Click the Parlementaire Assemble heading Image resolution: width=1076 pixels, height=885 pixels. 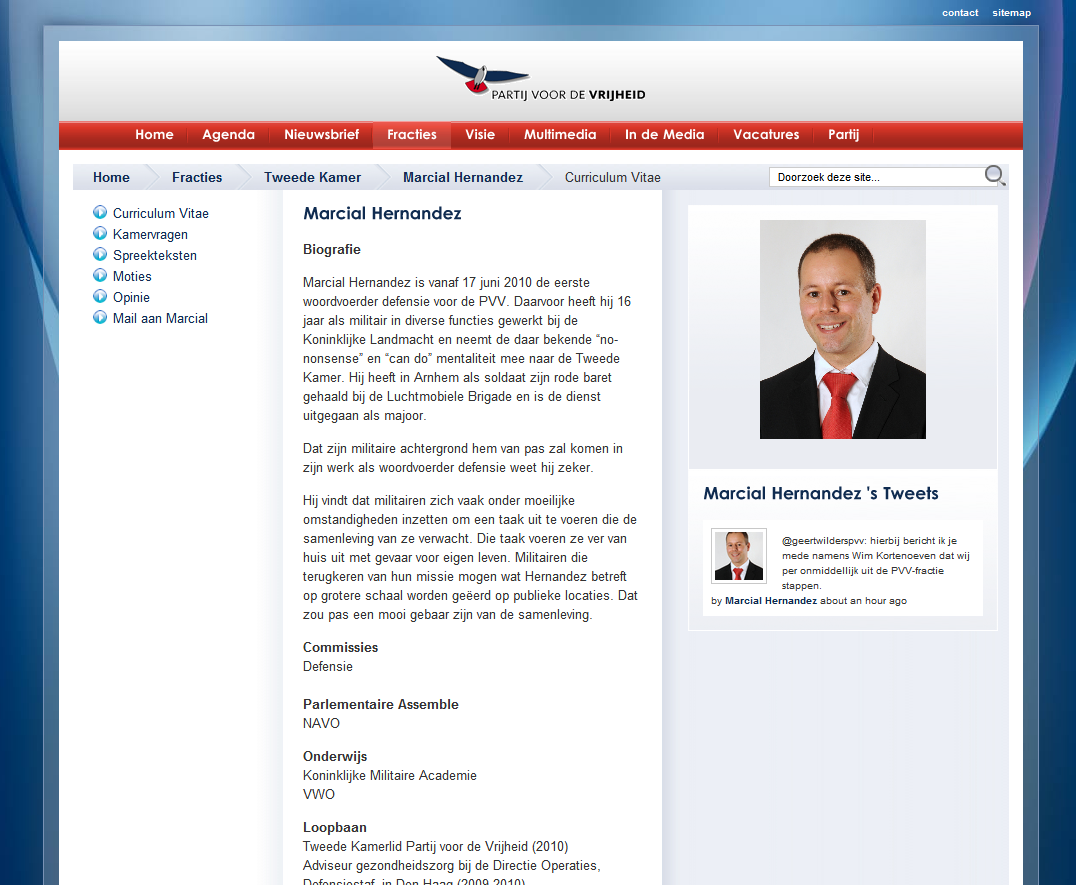coord(380,705)
